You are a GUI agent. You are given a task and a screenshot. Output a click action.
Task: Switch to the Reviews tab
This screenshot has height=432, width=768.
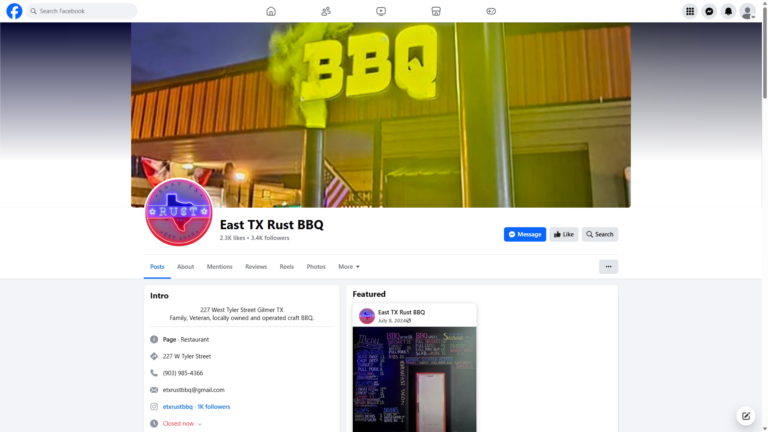pos(256,266)
